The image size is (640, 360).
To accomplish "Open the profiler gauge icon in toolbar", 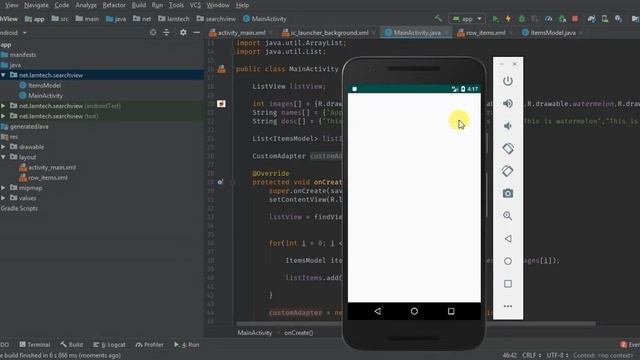I will (549, 19).
